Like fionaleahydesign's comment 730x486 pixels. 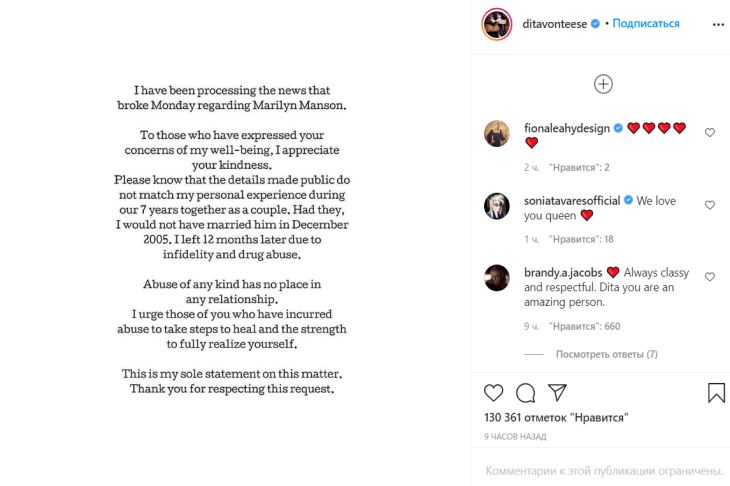pos(710,132)
